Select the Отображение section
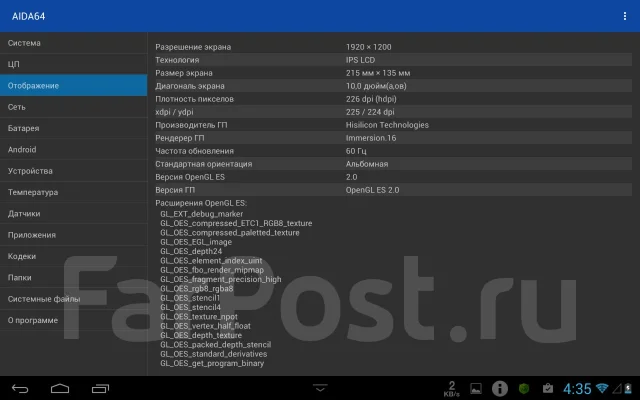Screen dimensions: 640x400 [73, 85]
